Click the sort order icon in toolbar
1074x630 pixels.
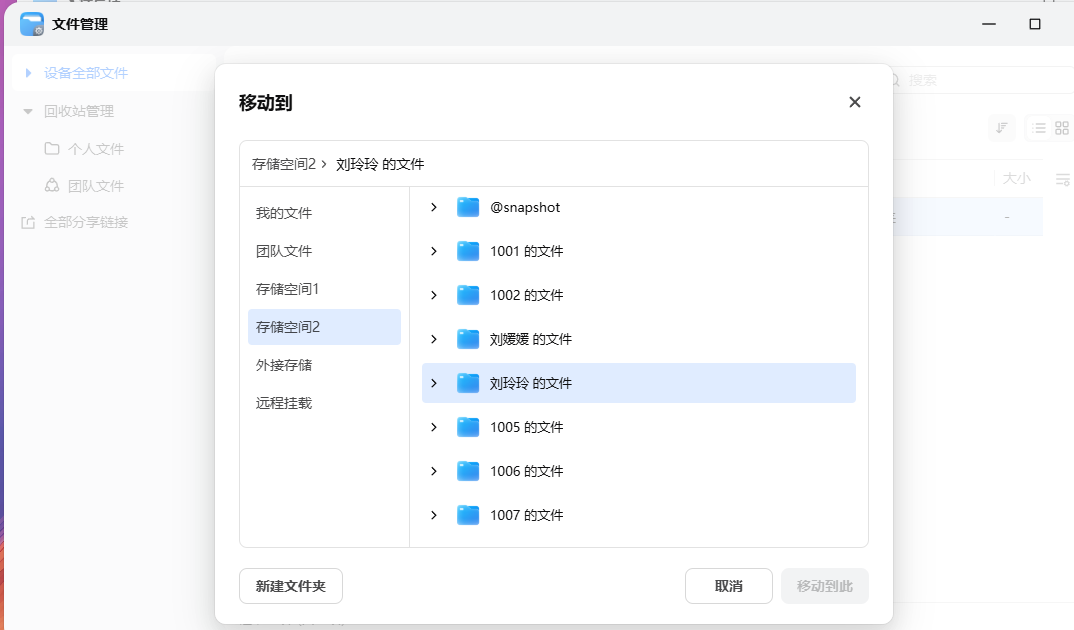coord(1001,127)
